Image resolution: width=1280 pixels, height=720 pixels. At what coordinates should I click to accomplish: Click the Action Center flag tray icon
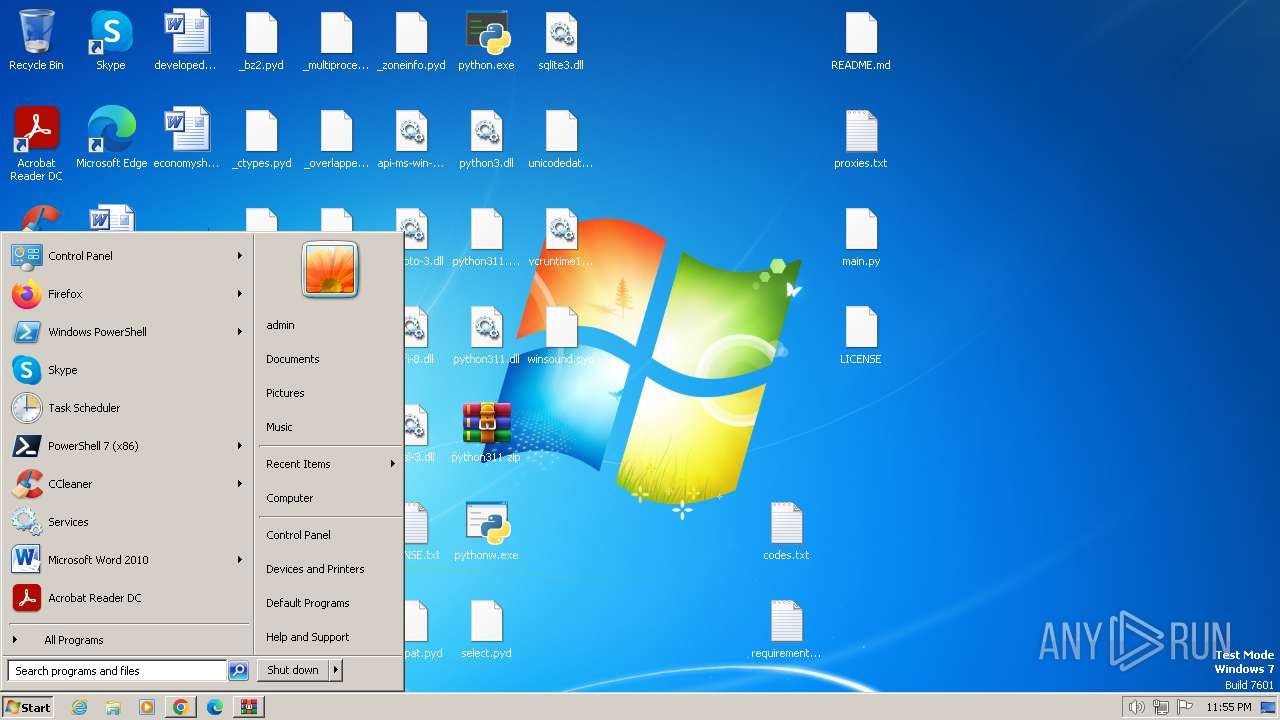1185,707
